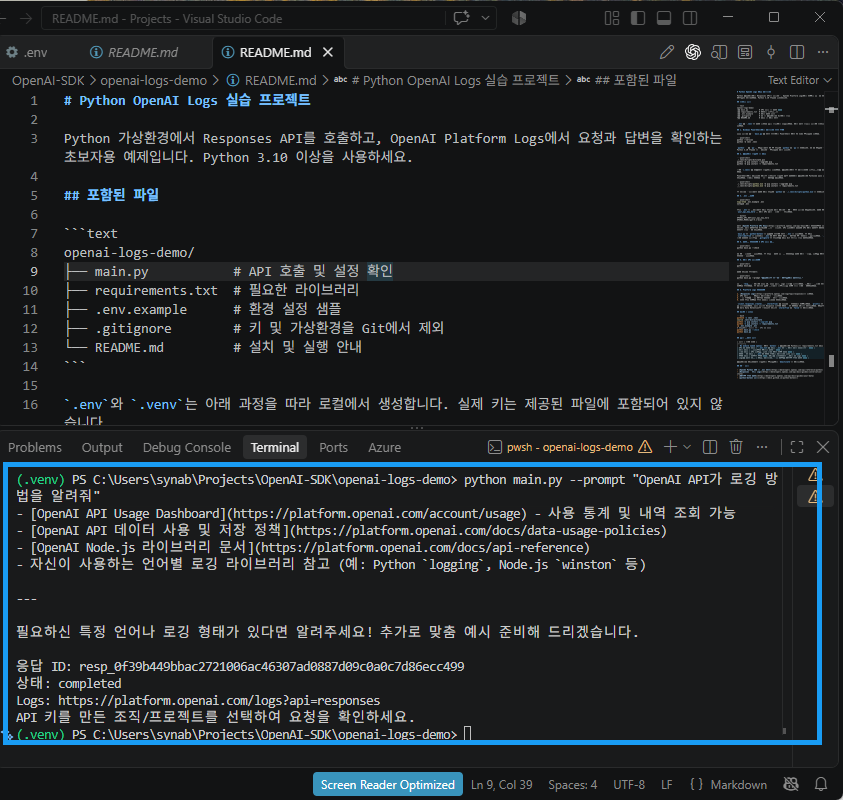Toggle the secondary side bar visibility
This screenshot has width=843, height=800.
[690, 18]
